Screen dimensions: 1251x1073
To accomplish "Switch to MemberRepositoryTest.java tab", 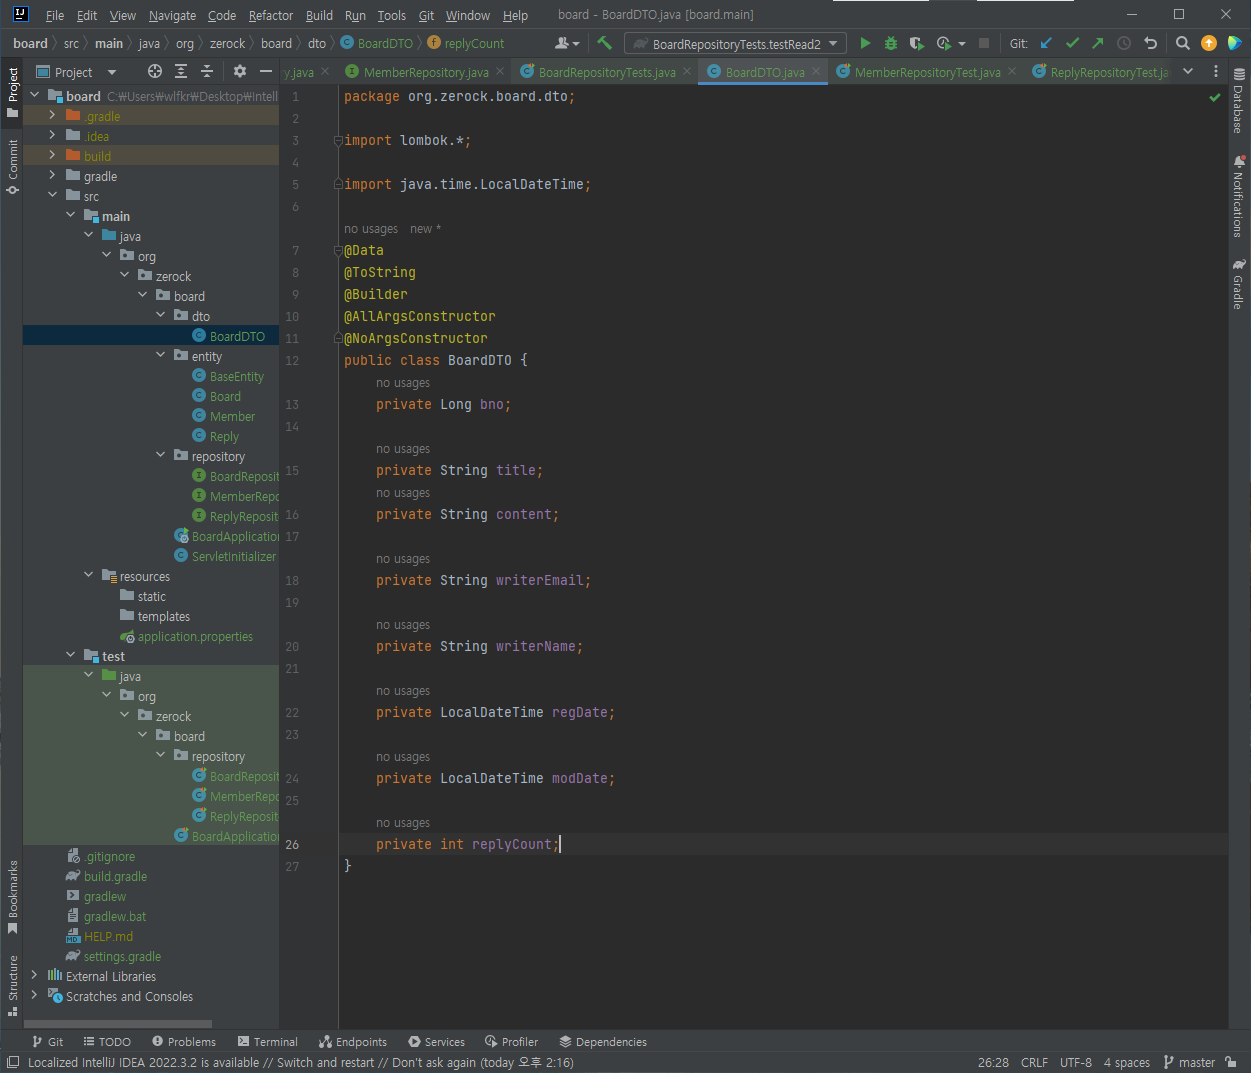I will 927,72.
